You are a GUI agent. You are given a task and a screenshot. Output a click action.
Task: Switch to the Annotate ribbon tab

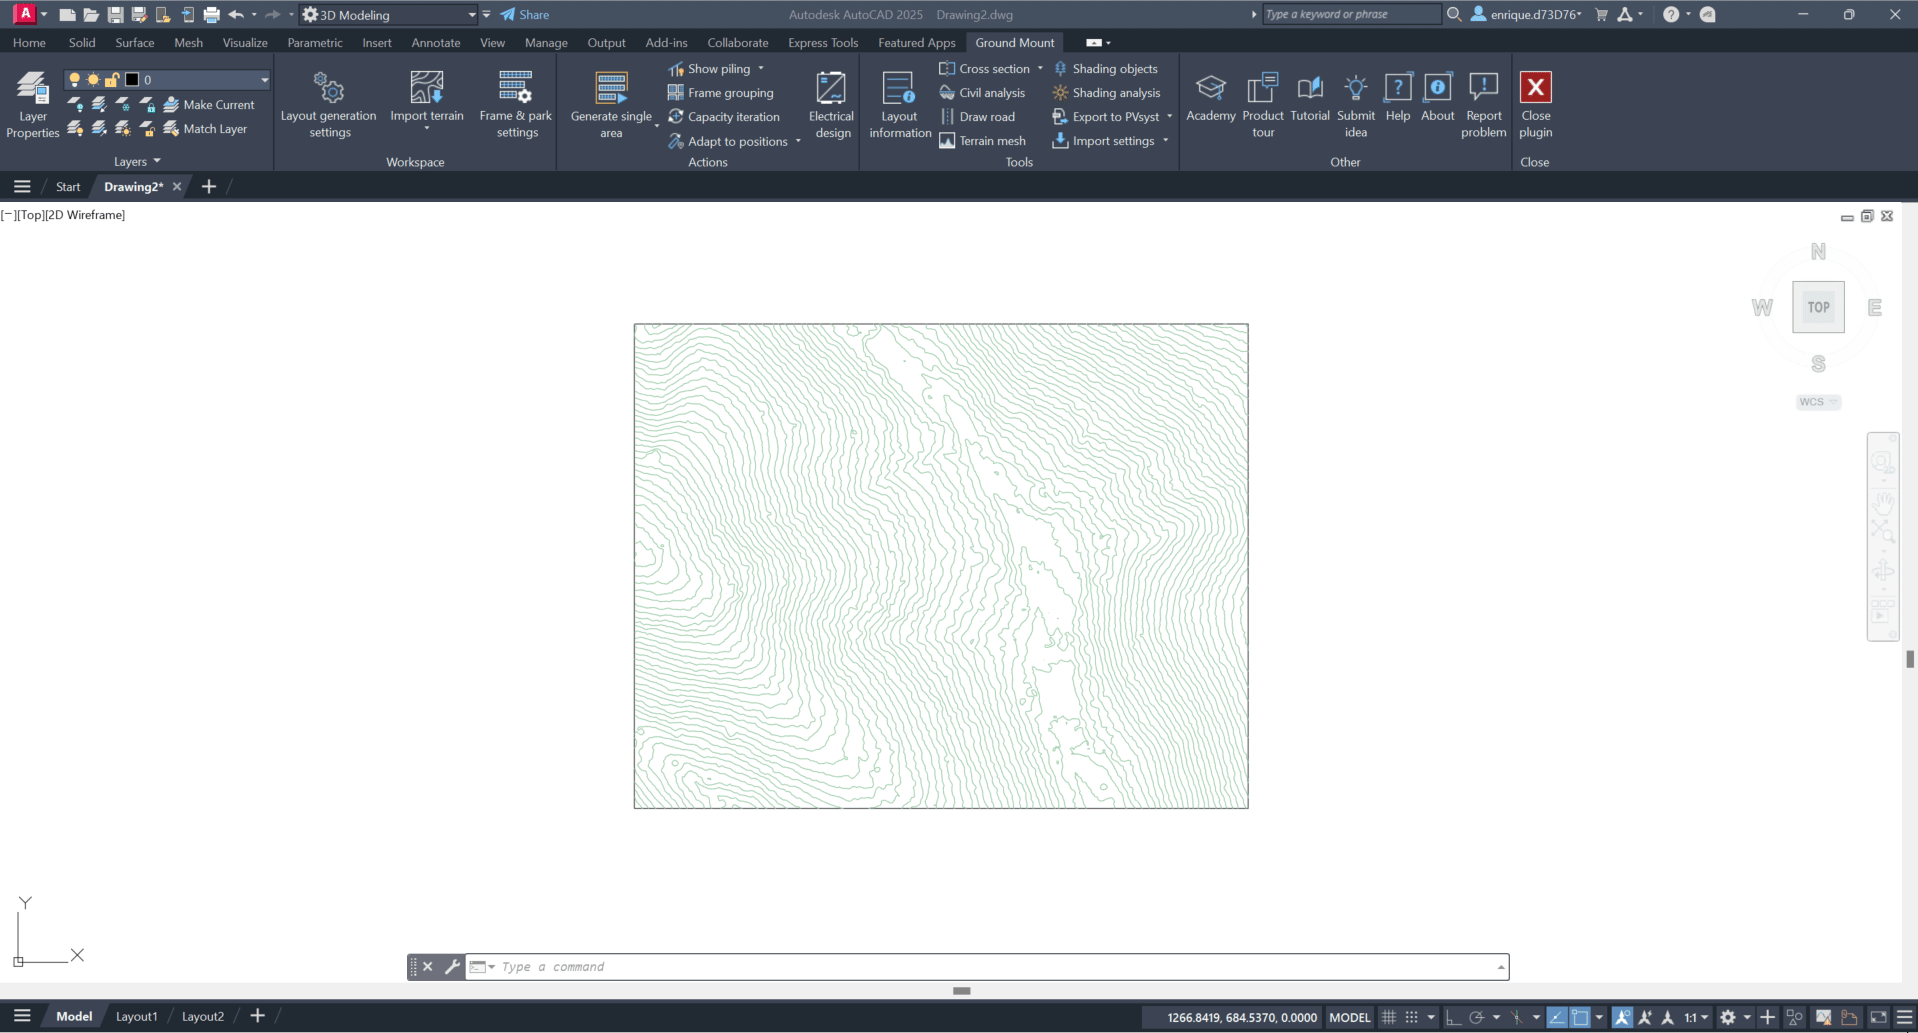(x=435, y=43)
